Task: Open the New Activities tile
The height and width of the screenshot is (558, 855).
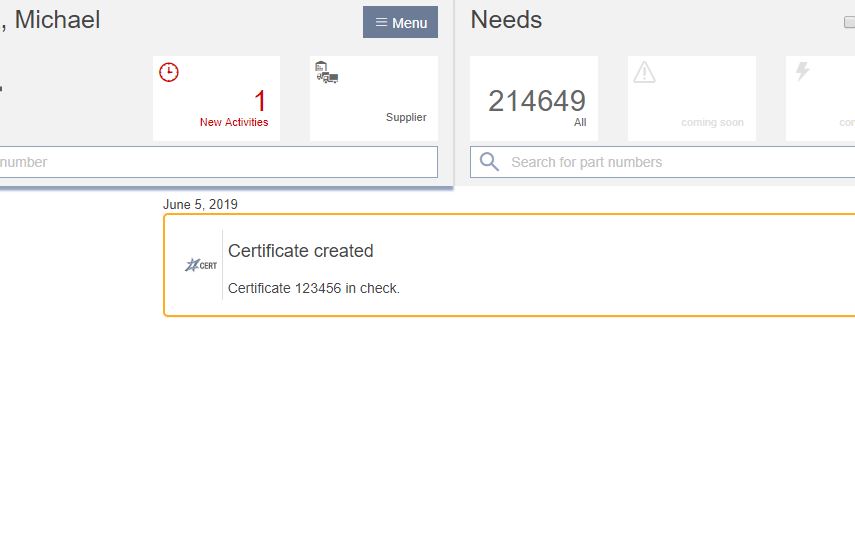Action: click(216, 98)
